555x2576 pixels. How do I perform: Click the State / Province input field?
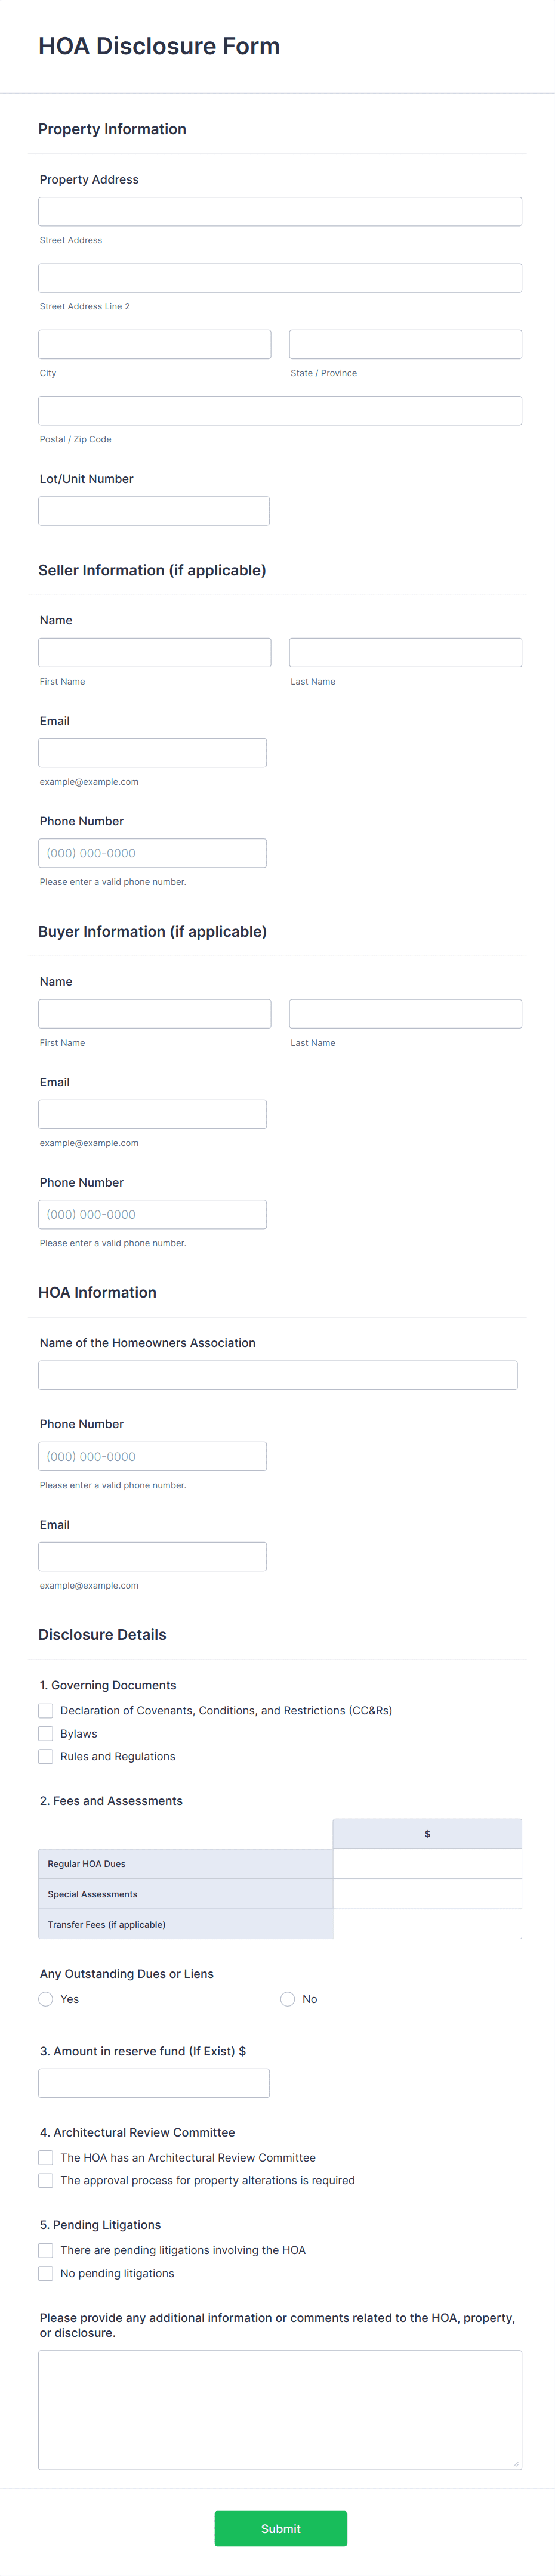tap(405, 343)
